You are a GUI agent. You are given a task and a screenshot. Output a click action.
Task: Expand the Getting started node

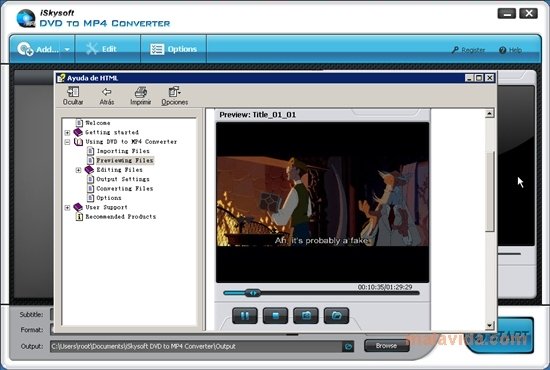[x=67, y=133]
